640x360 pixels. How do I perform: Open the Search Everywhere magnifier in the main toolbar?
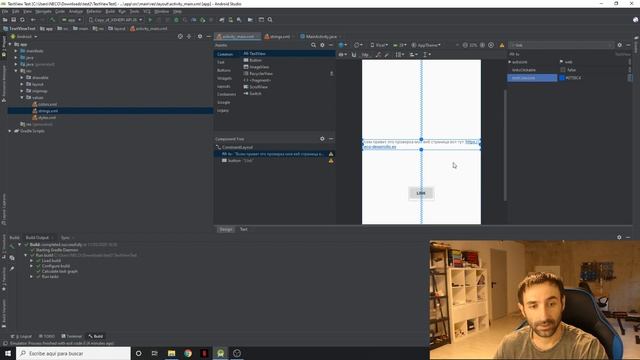(x=270, y=20)
